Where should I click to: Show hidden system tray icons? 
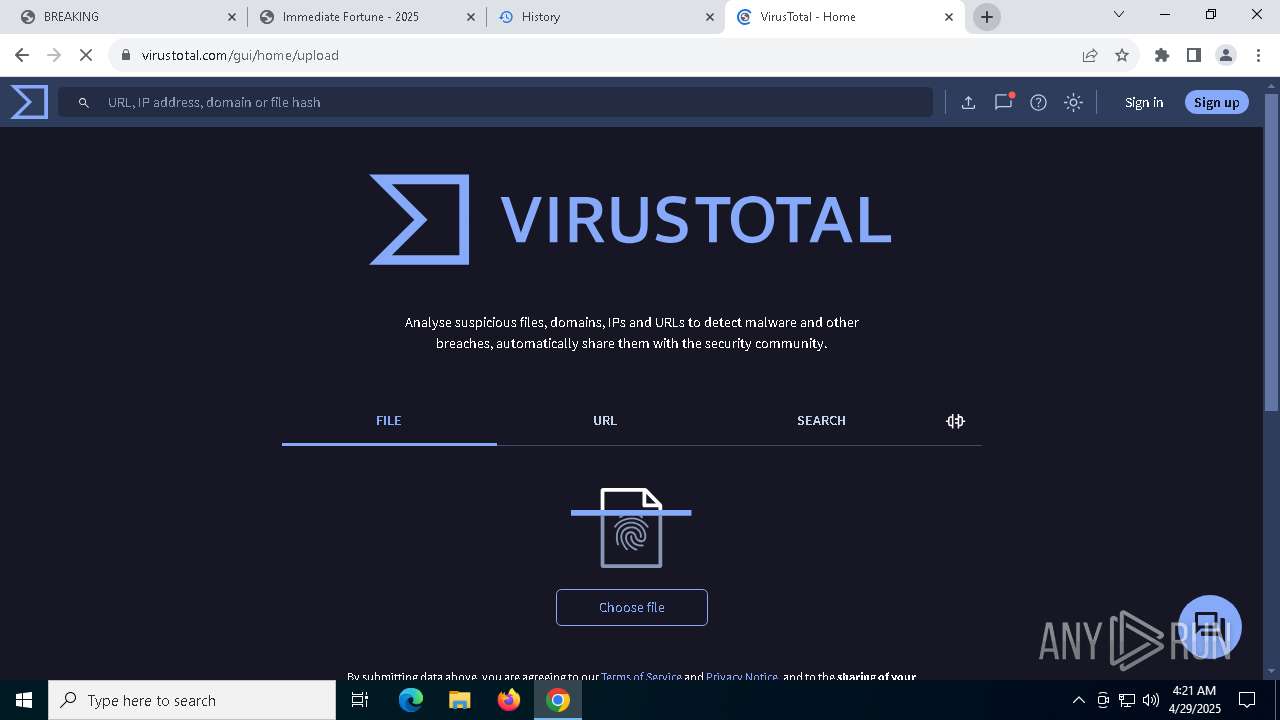(x=1078, y=700)
